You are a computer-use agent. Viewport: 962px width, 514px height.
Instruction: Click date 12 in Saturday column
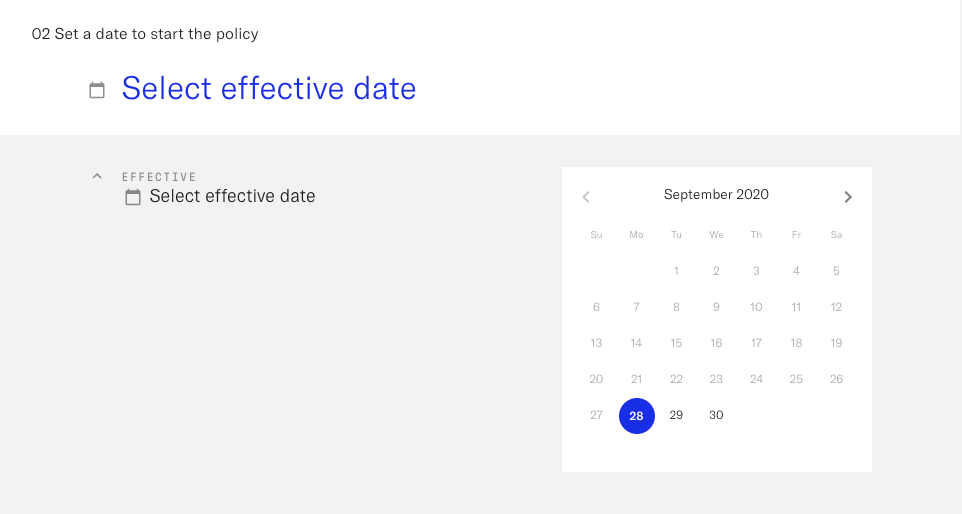[x=836, y=307]
